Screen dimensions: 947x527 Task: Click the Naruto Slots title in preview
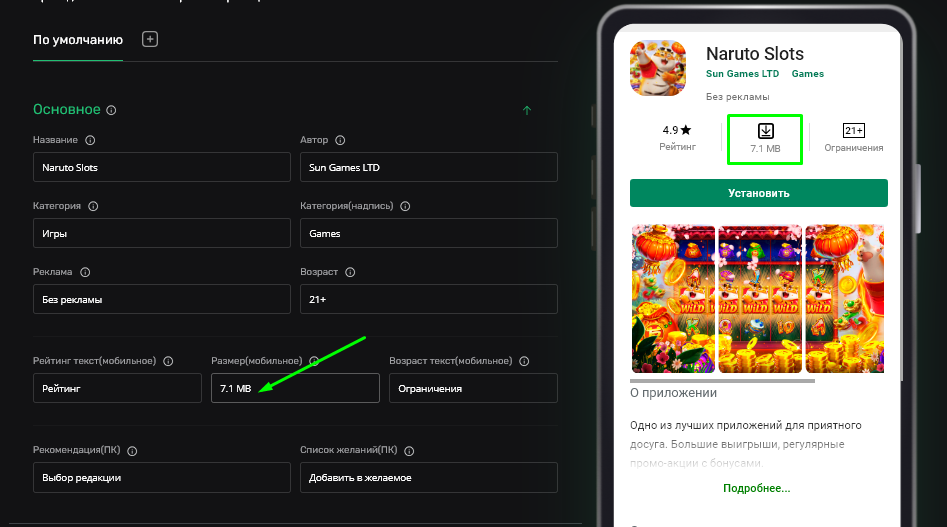[x=755, y=54]
